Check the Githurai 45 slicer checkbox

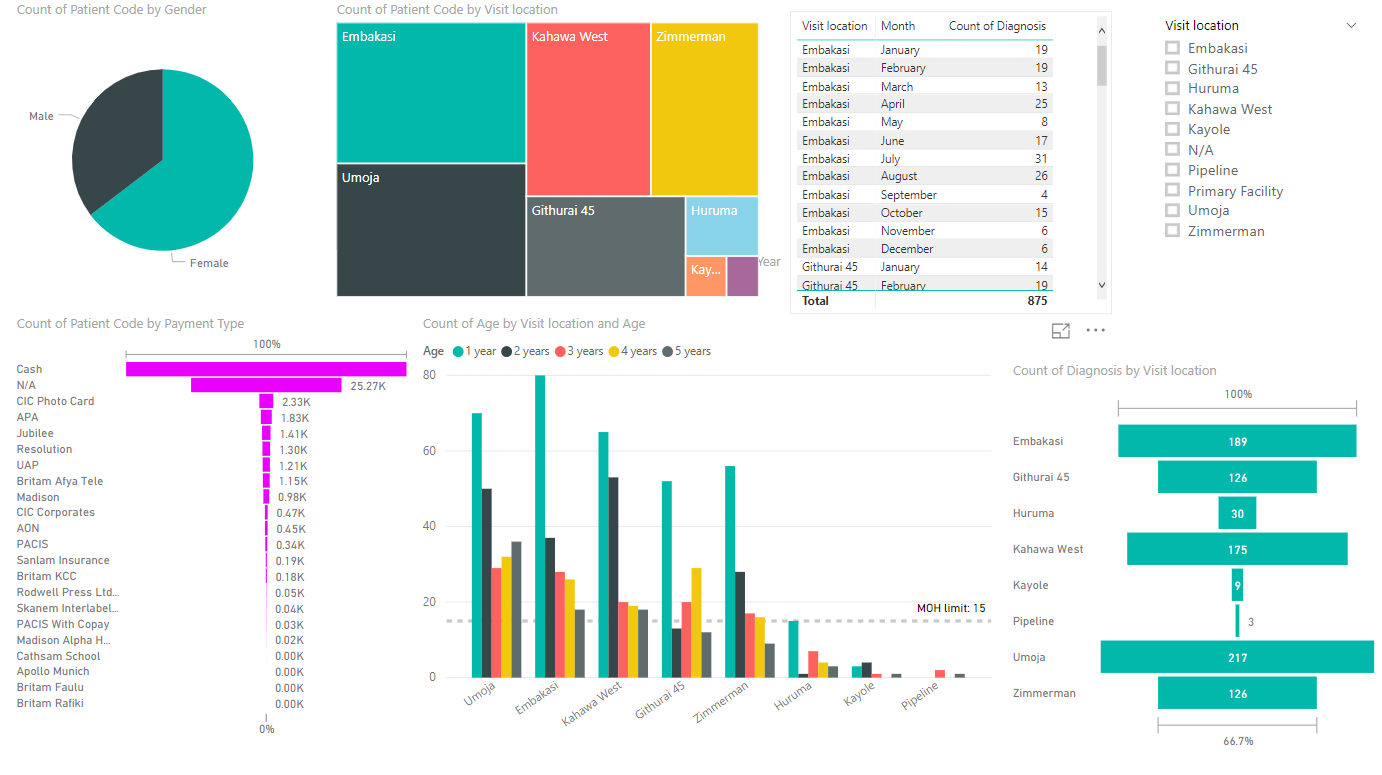tap(1172, 68)
